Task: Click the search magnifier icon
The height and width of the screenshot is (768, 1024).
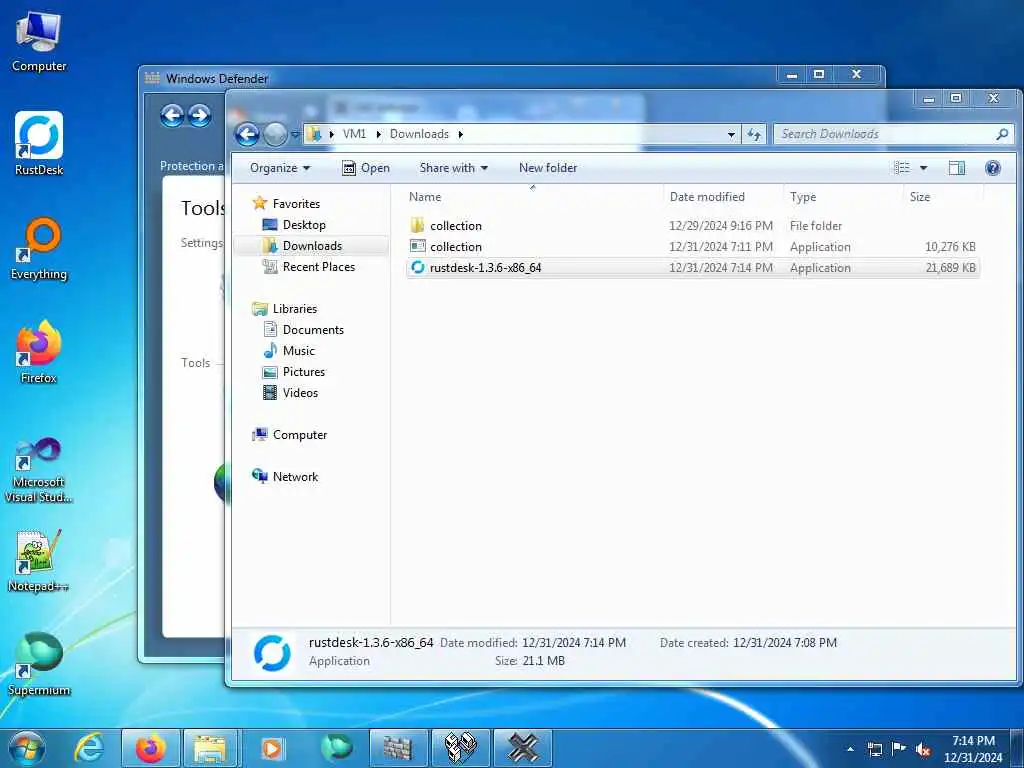Action: click(x=1002, y=134)
